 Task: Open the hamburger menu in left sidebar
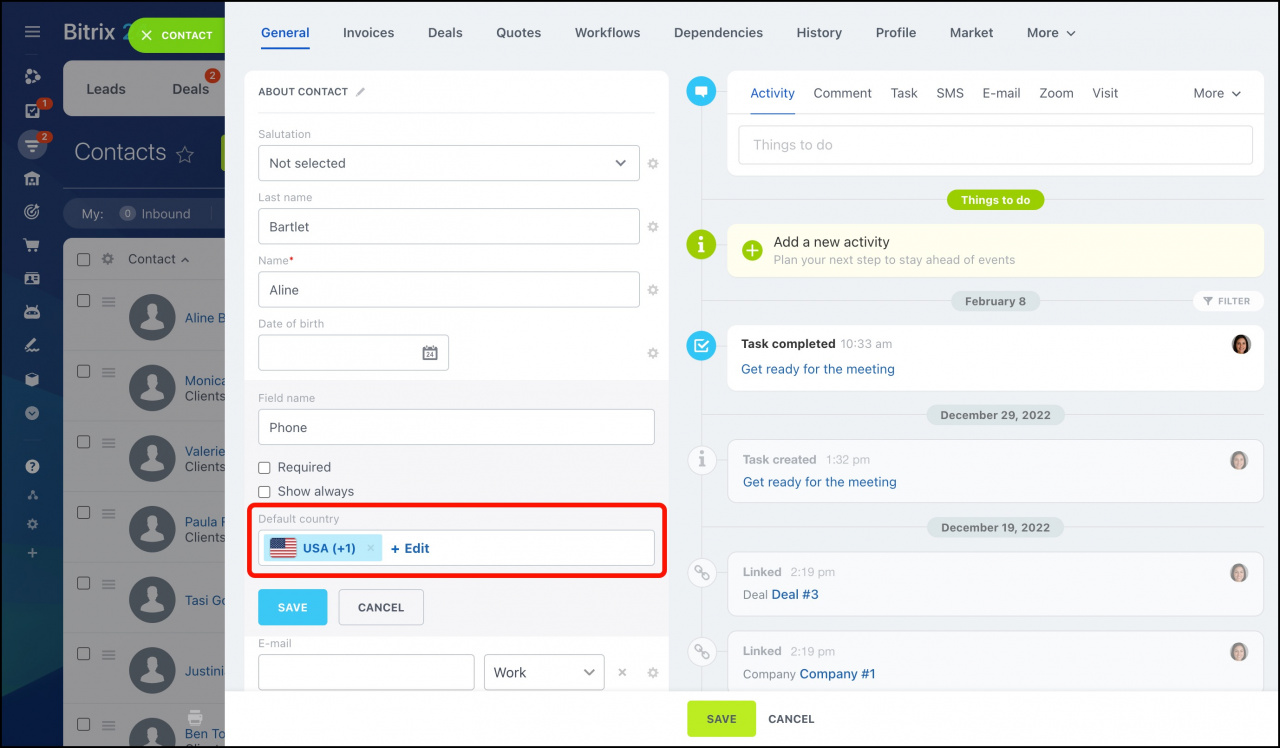coord(32,33)
